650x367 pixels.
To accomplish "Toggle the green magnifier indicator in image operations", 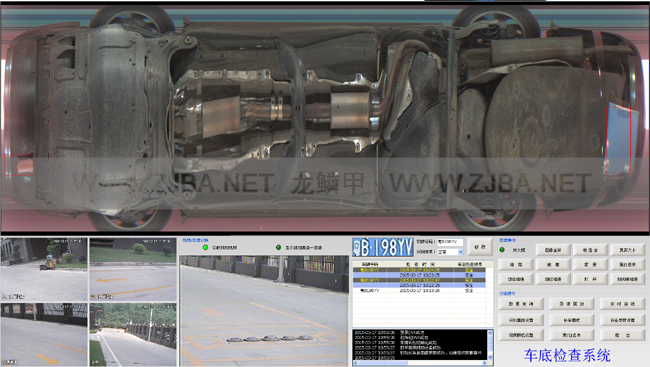I will (502, 250).
